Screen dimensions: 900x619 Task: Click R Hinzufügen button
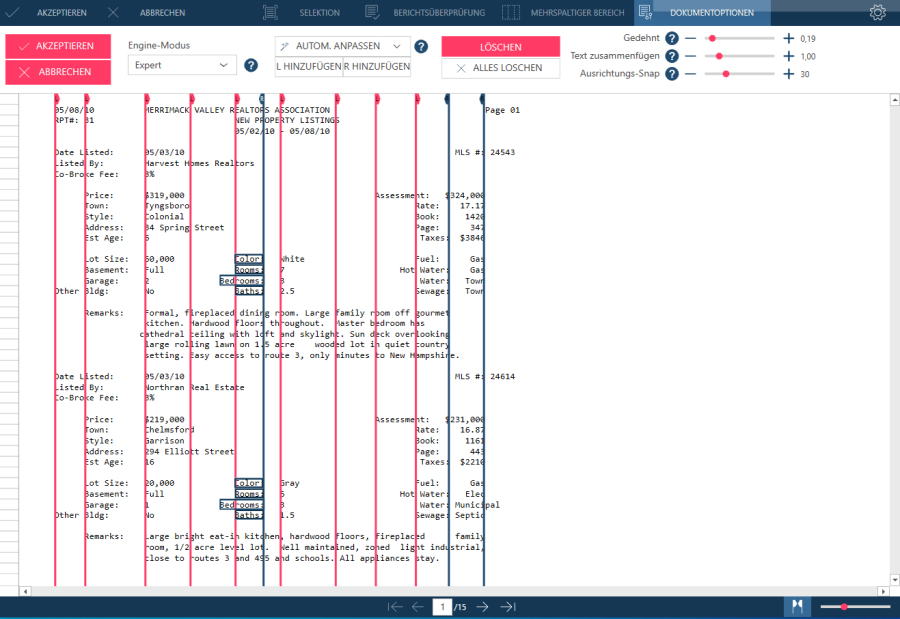(377, 67)
